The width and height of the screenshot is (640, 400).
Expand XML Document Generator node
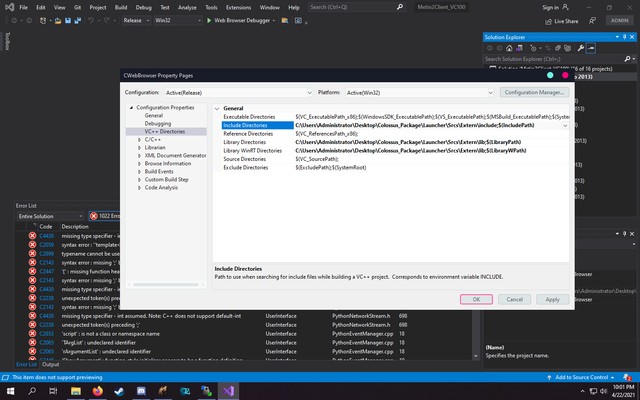(x=139, y=156)
